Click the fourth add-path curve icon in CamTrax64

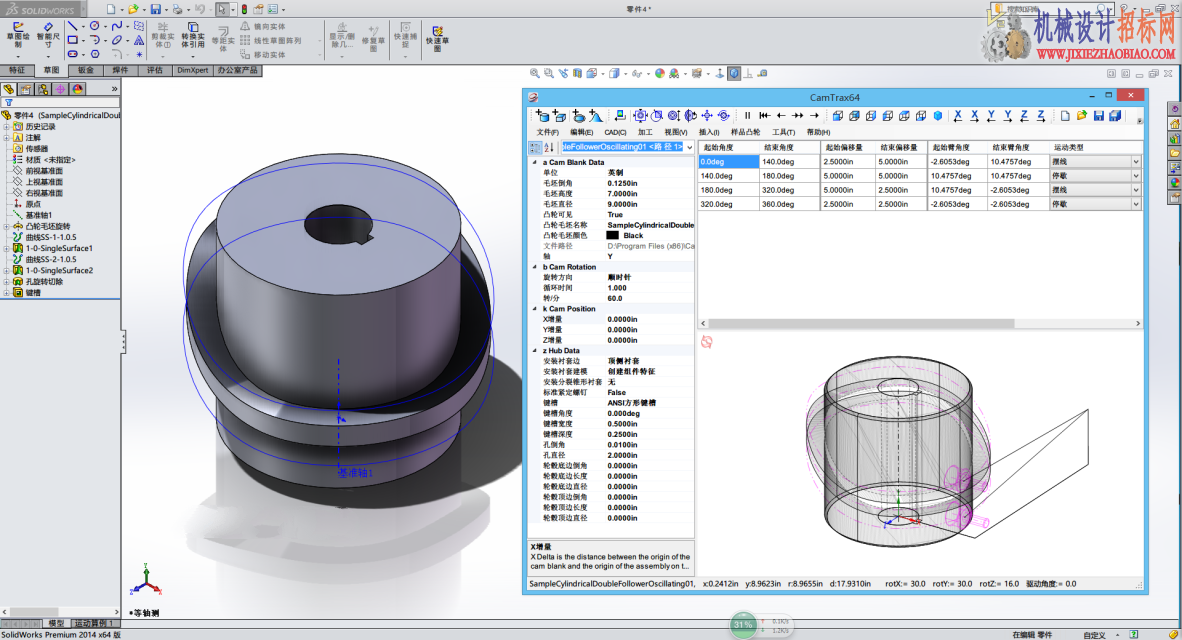click(x=596, y=115)
